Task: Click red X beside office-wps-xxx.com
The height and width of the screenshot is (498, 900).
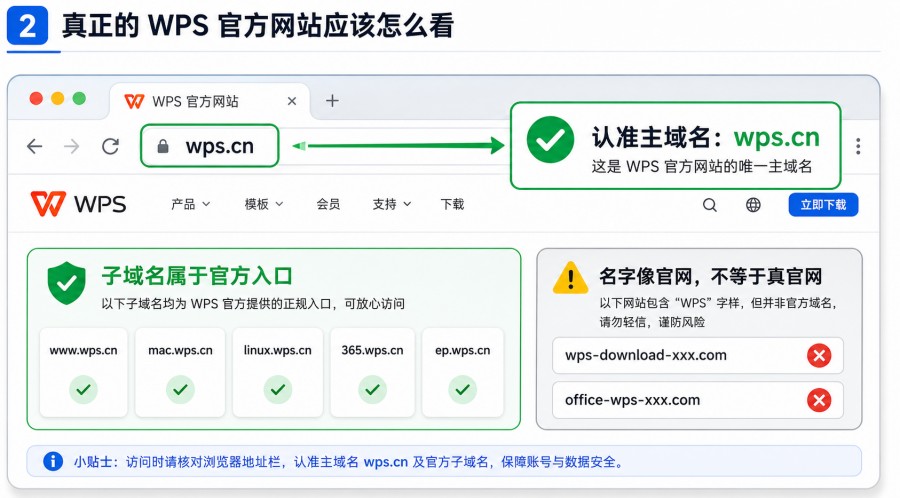Action: coord(819,400)
